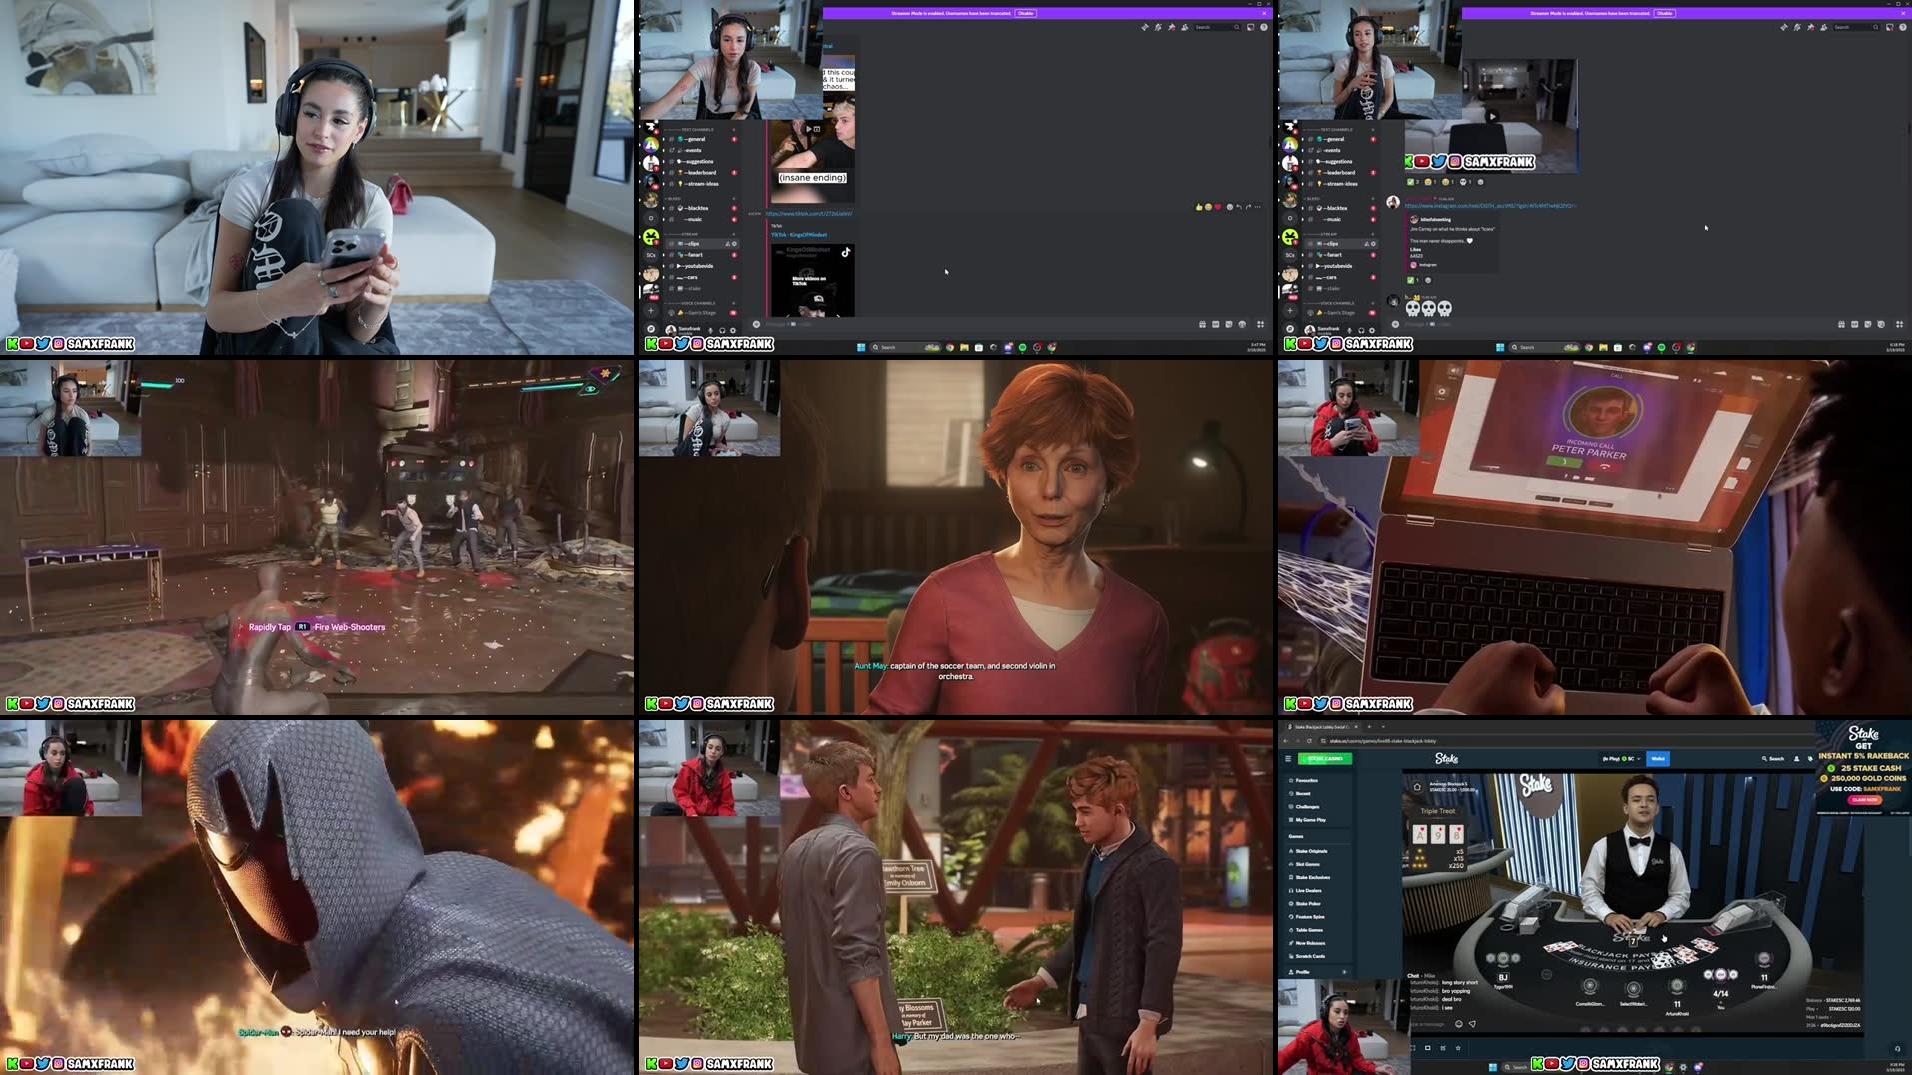The width and height of the screenshot is (1912, 1075).
Task: Expand Profile arrow in Stake sidebar
Action: pos(1344,972)
